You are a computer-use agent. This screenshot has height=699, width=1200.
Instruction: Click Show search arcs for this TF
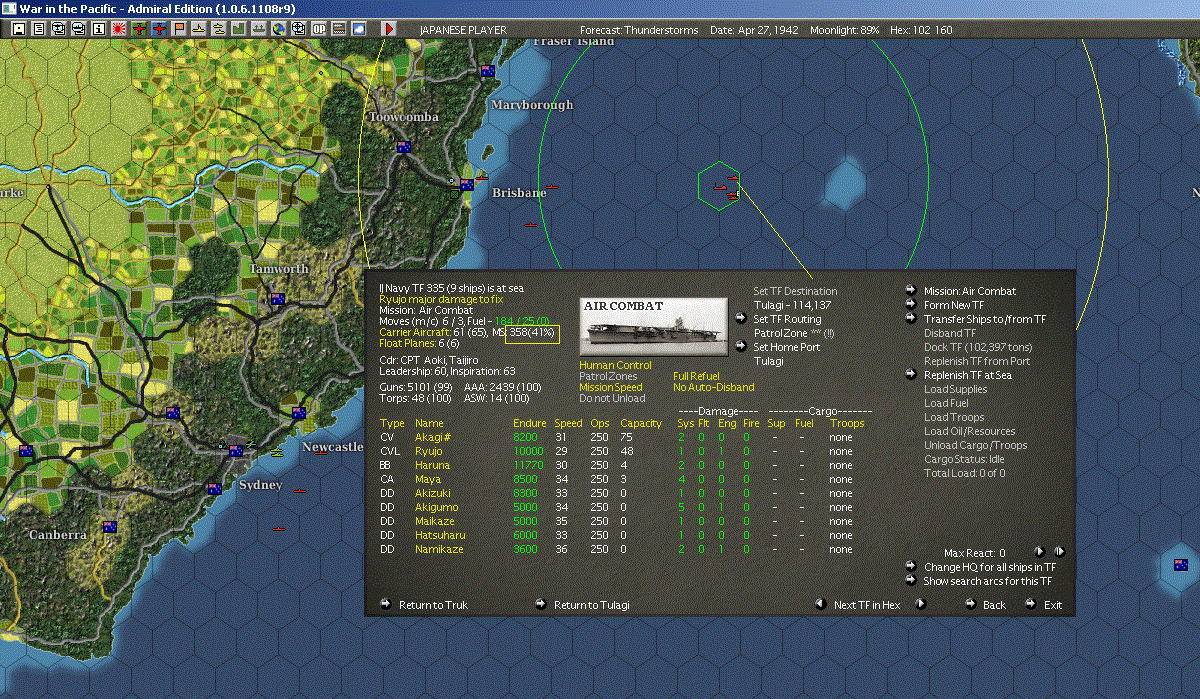(988, 581)
